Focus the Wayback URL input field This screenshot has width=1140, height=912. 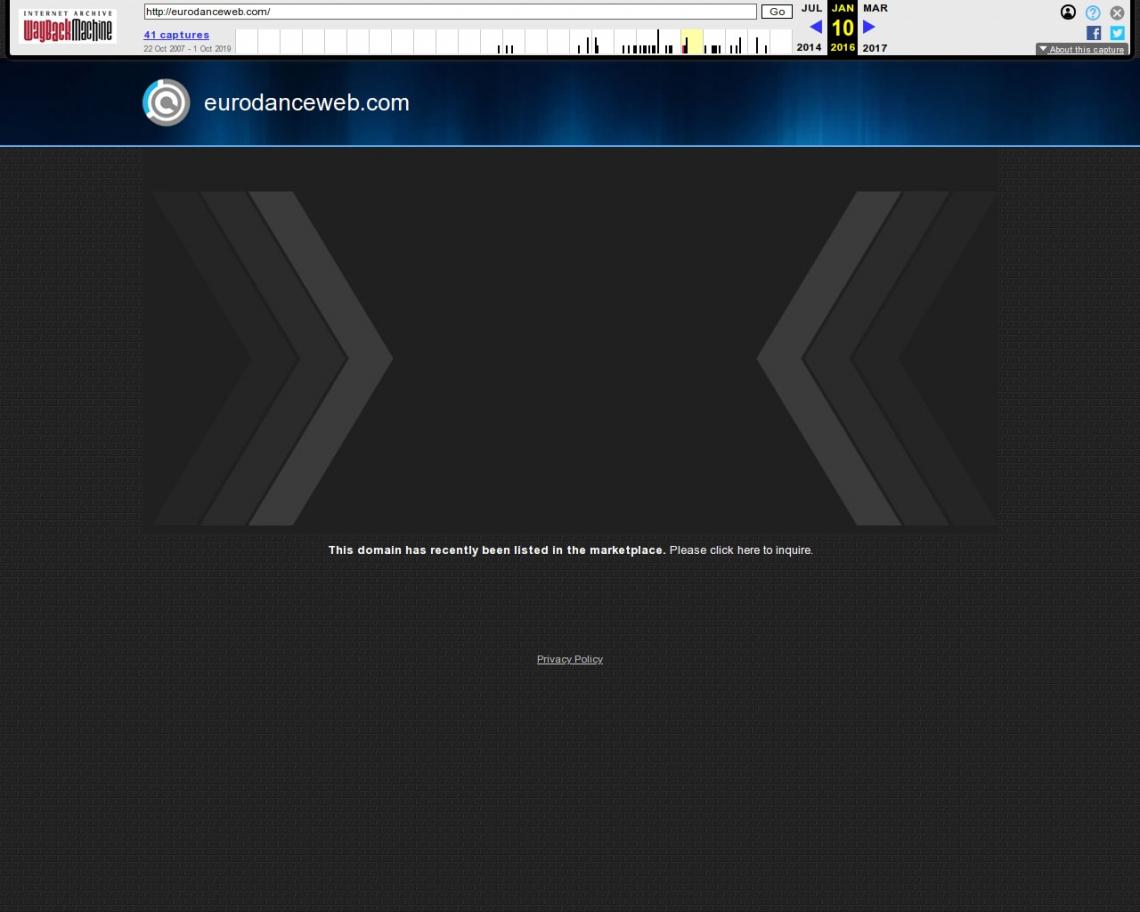coord(450,12)
